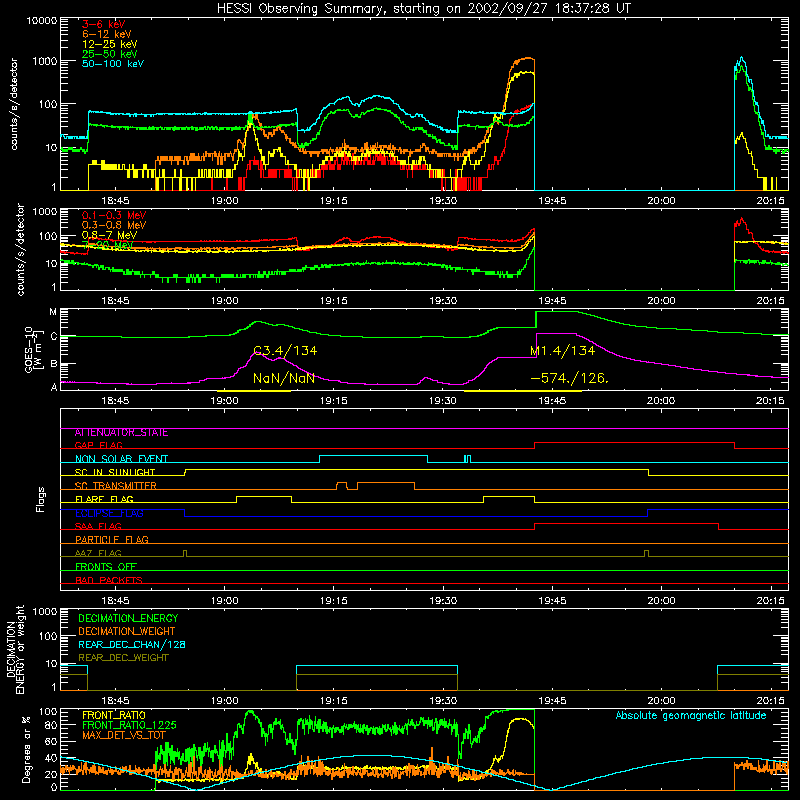Select the vertical Flags axis title
Viewport: 800px width, 800px height.
tap(40, 499)
